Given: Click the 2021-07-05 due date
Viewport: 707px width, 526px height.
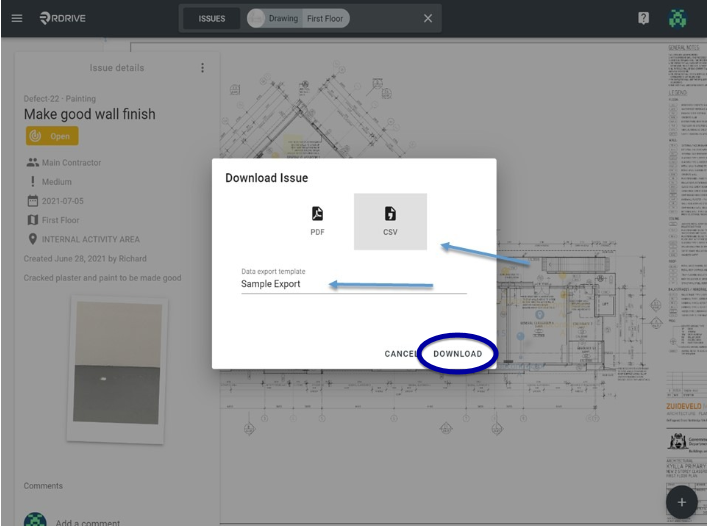Looking at the screenshot, I should pyautogui.click(x=63, y=201).
